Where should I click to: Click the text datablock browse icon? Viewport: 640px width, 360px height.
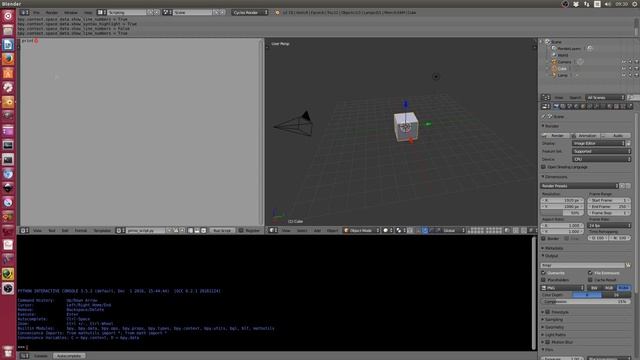(x=120, y=231)
